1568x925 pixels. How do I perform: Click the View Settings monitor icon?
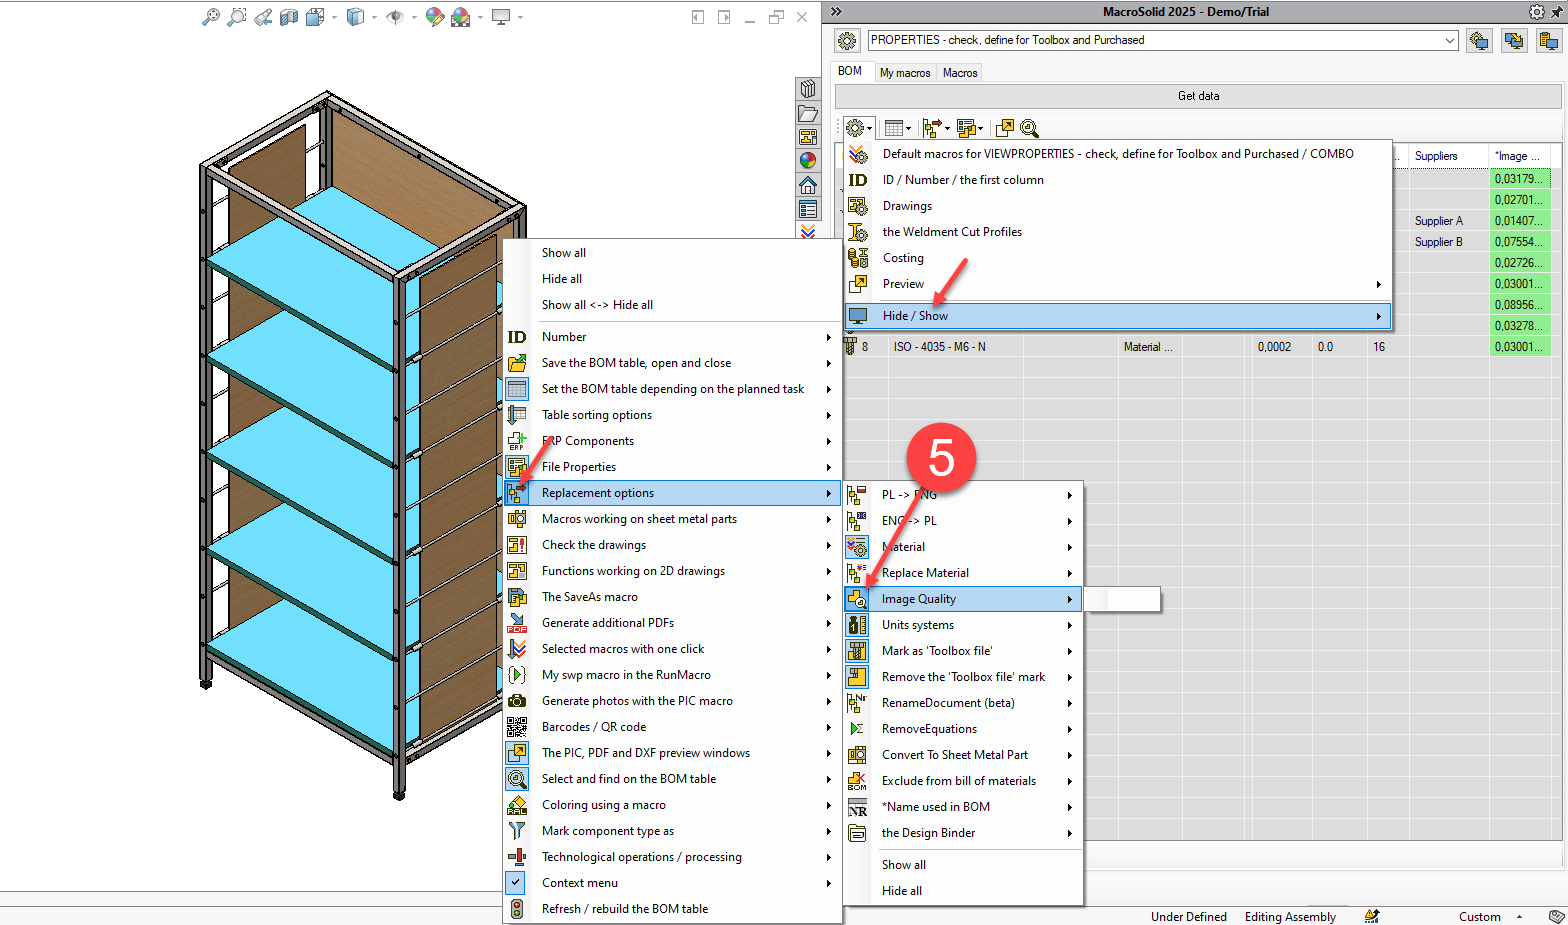pyautogui.click(x=501, y=17)
